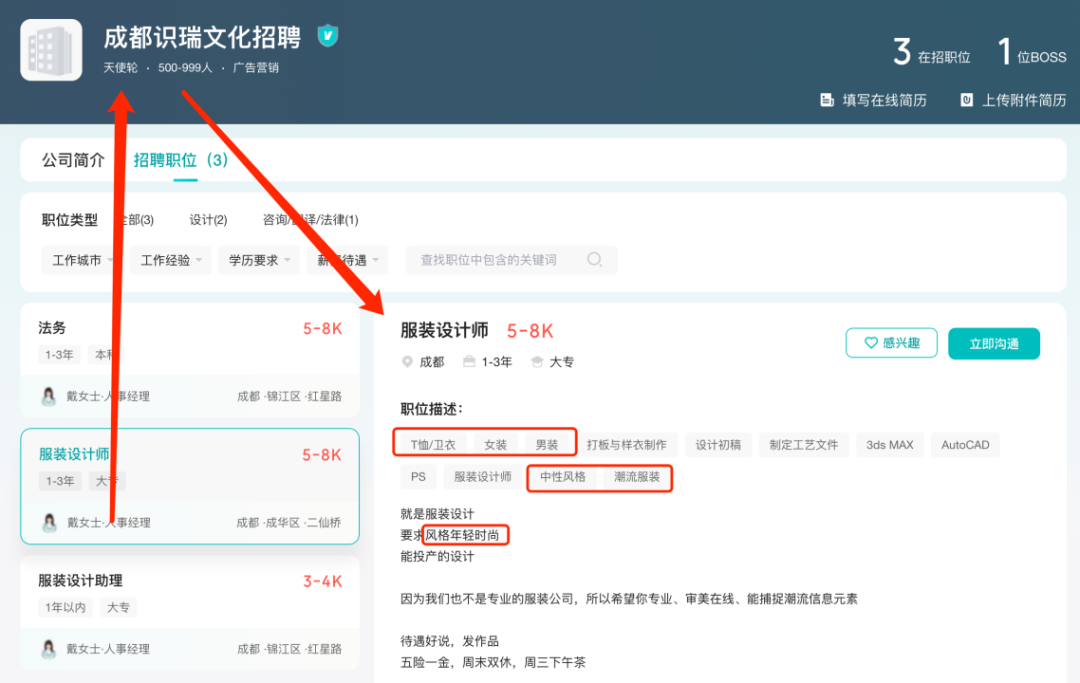Click the company building logo icon
This screenshot has width=1080, height=683.
(51, 50)
